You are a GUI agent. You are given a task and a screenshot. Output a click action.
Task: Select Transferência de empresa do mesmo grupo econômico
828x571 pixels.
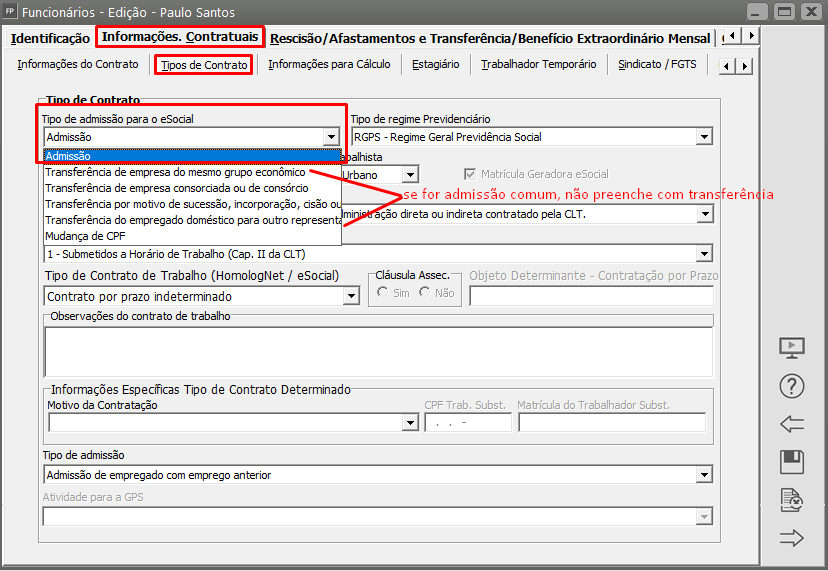click(x=193, y=172)
